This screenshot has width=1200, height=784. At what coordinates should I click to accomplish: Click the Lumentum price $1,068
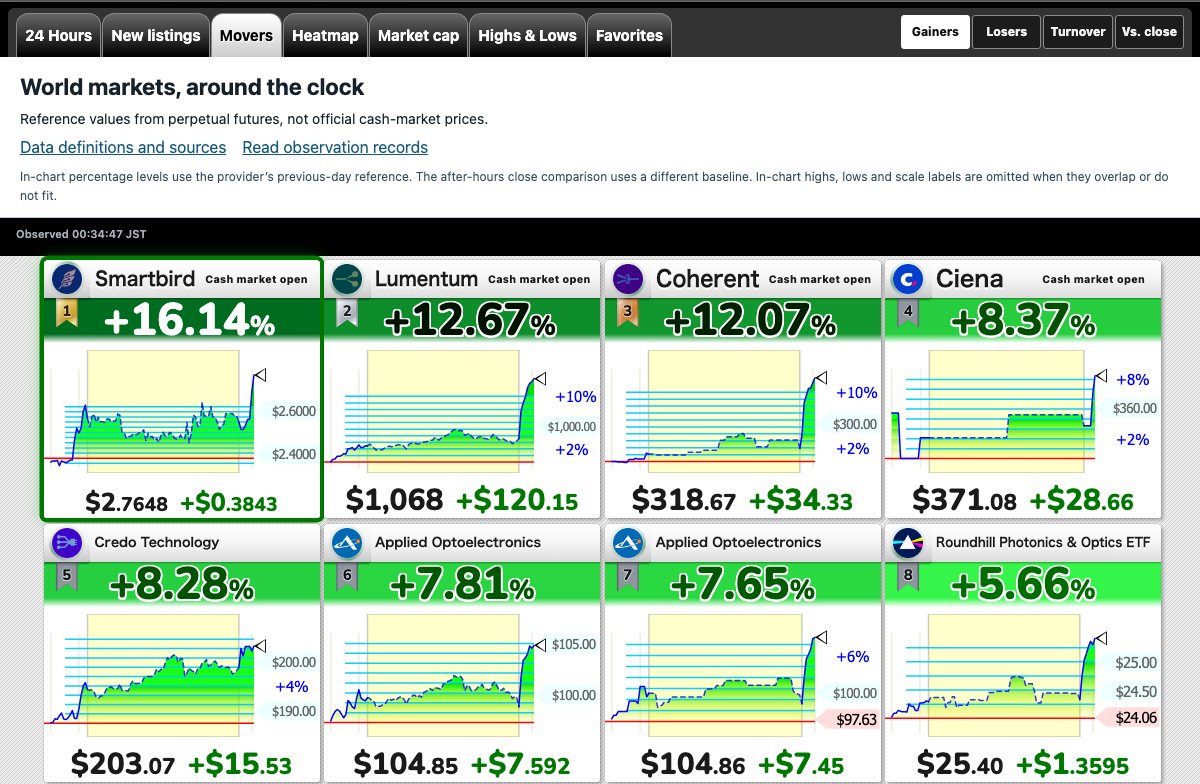click(394, 499)
